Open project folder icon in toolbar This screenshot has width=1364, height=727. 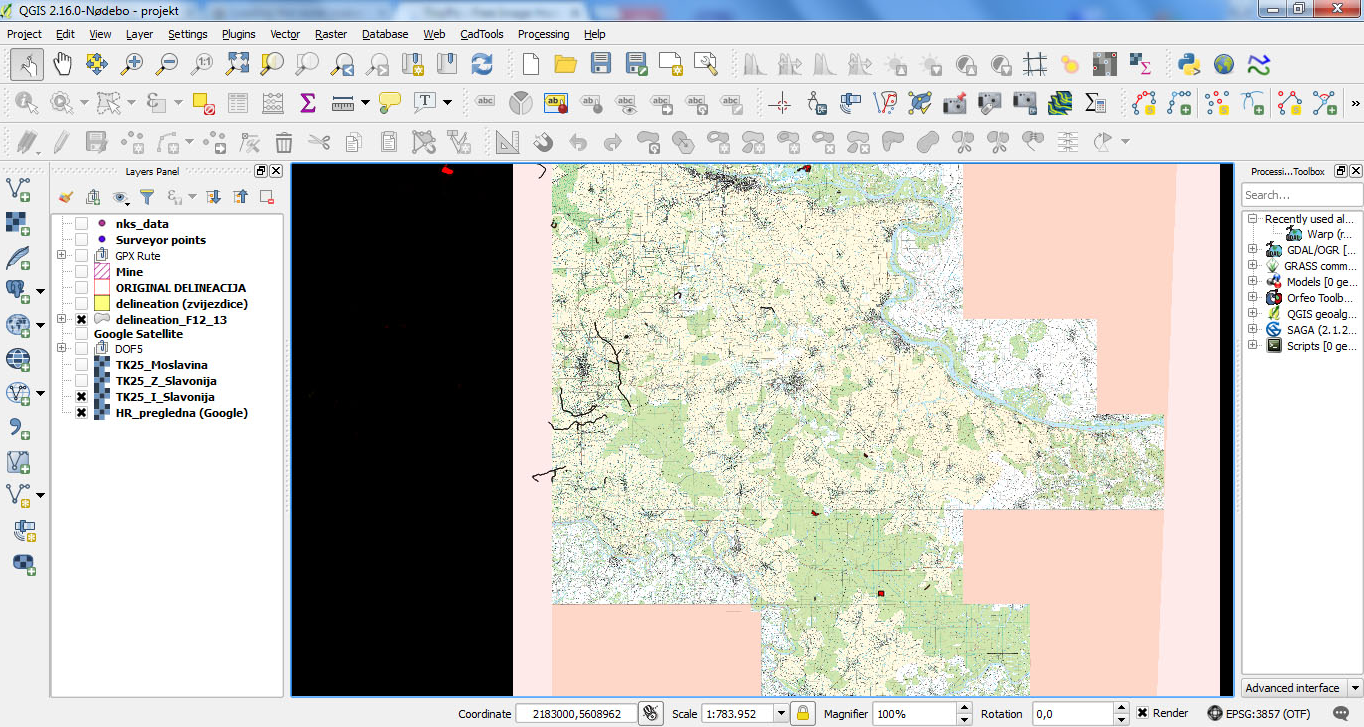tap(565, 64)
